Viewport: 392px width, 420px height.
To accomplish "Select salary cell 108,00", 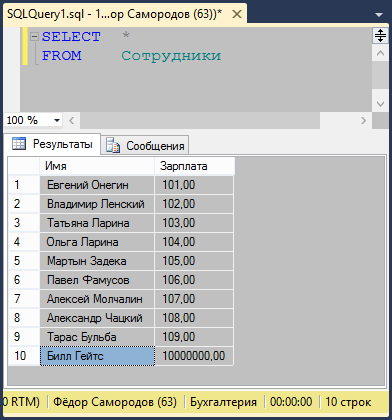I will click(194, 318).
